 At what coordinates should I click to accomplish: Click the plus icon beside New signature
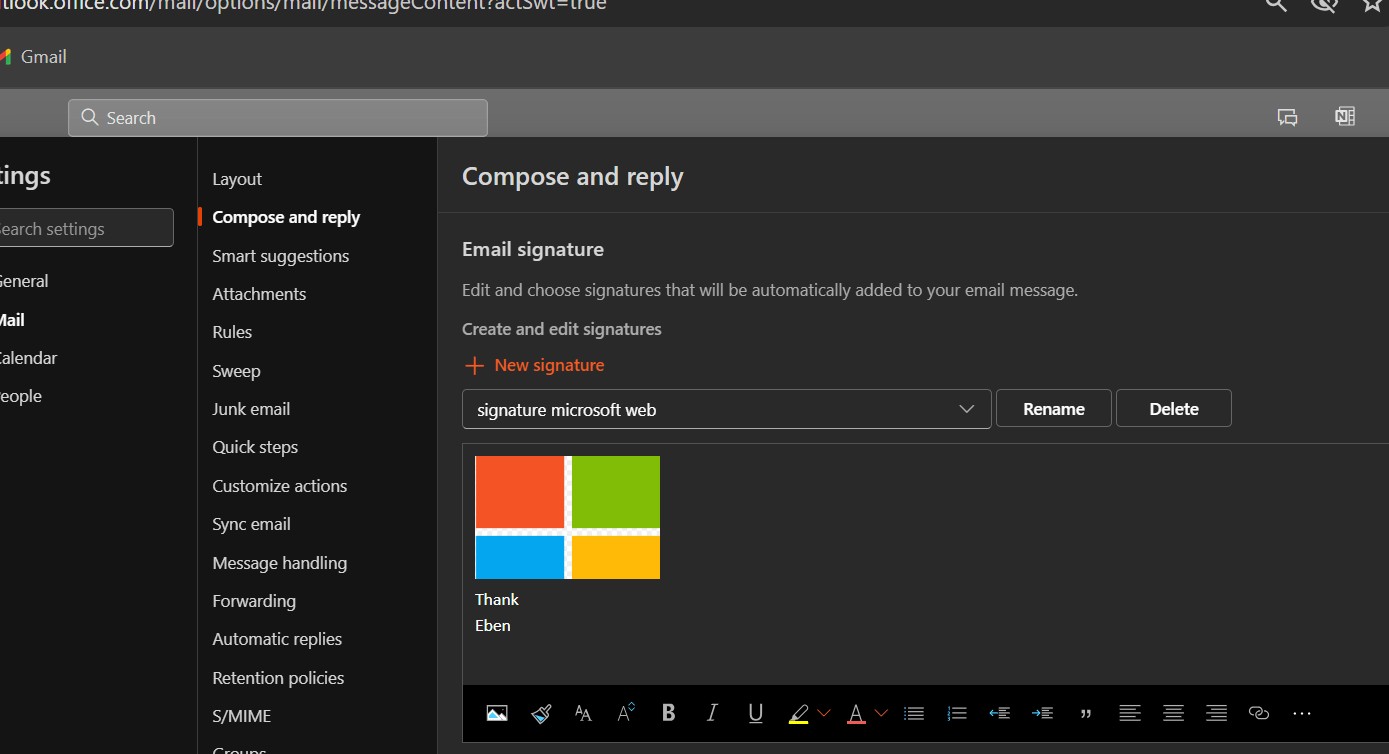coord(474,366)
